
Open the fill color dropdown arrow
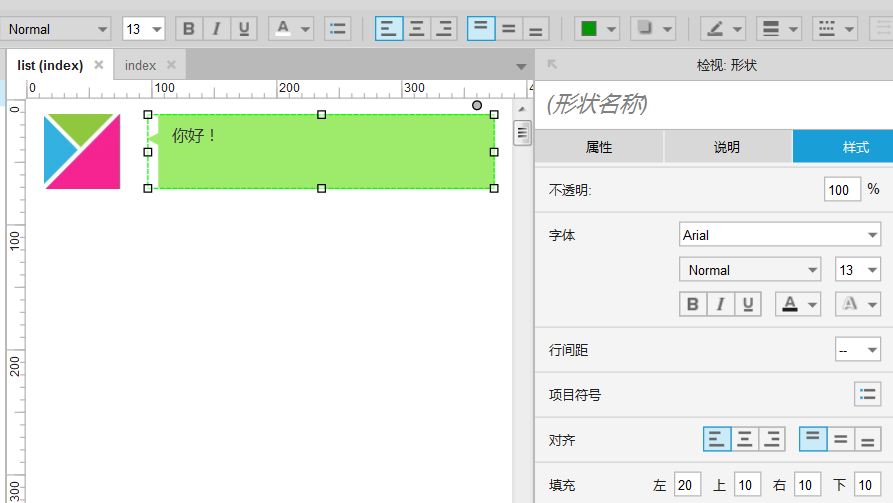pos(612,30)
